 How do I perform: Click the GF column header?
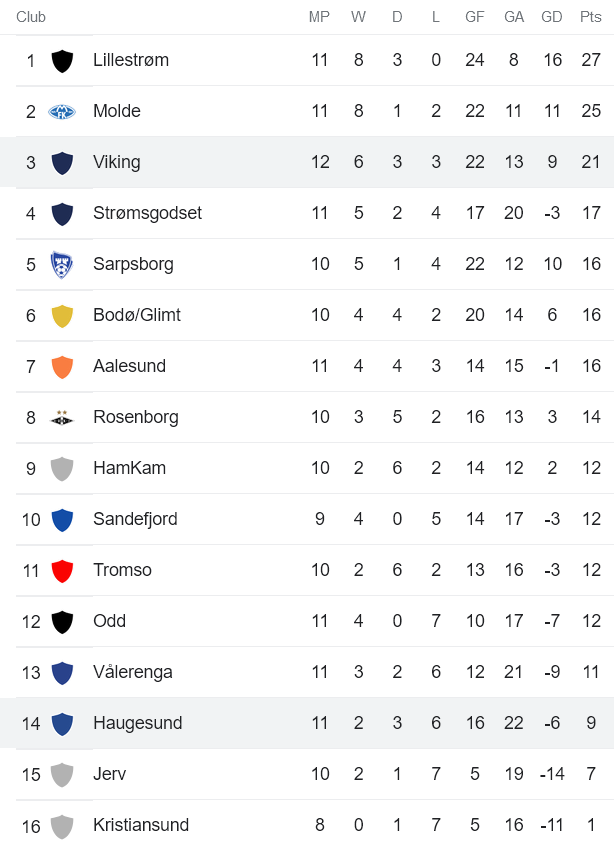[475, 17]
